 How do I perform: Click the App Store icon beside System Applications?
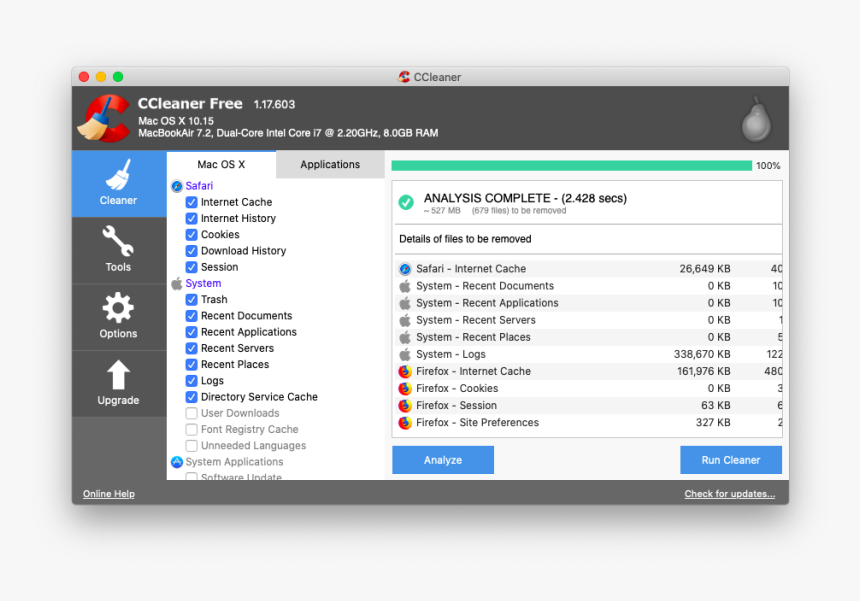coord(177,462)
